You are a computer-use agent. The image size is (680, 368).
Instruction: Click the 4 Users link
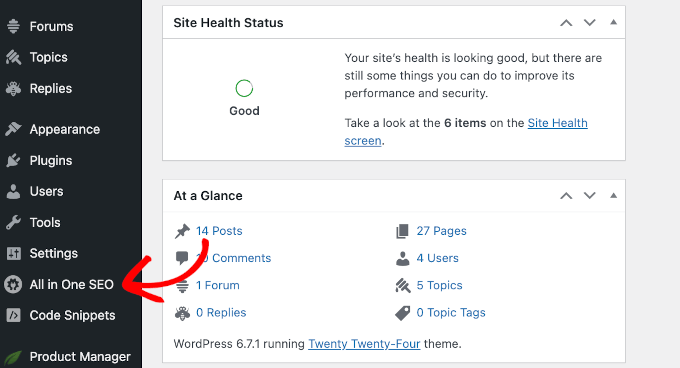coord(438,258)
